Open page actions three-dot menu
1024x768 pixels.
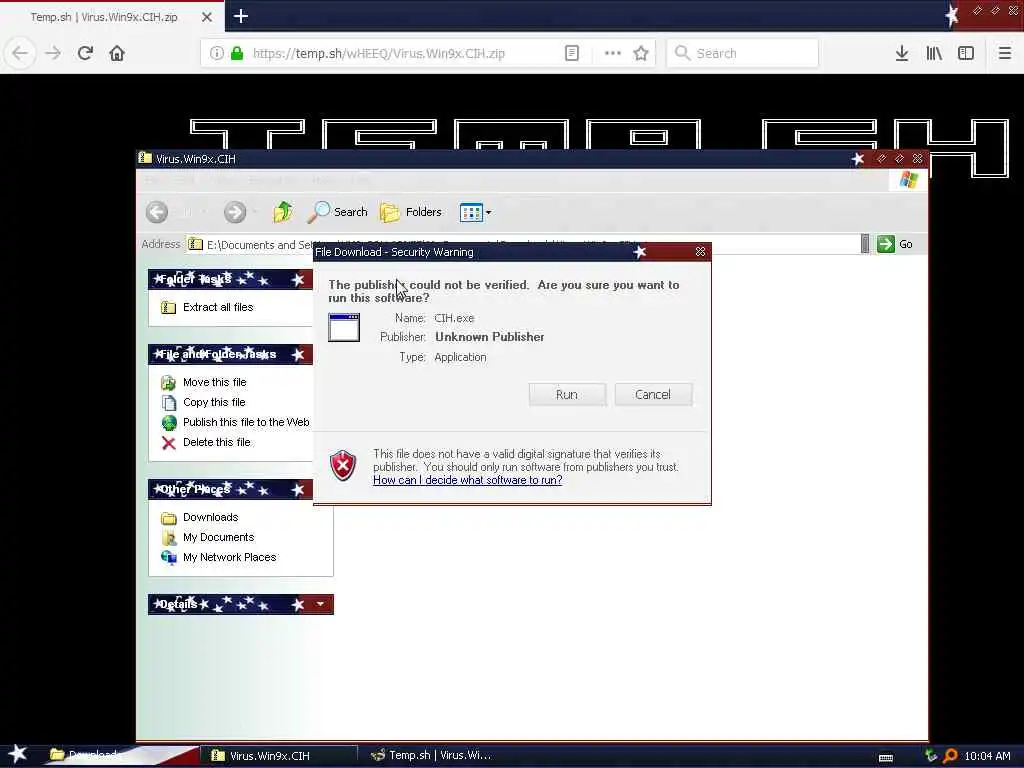pos(613,53)
